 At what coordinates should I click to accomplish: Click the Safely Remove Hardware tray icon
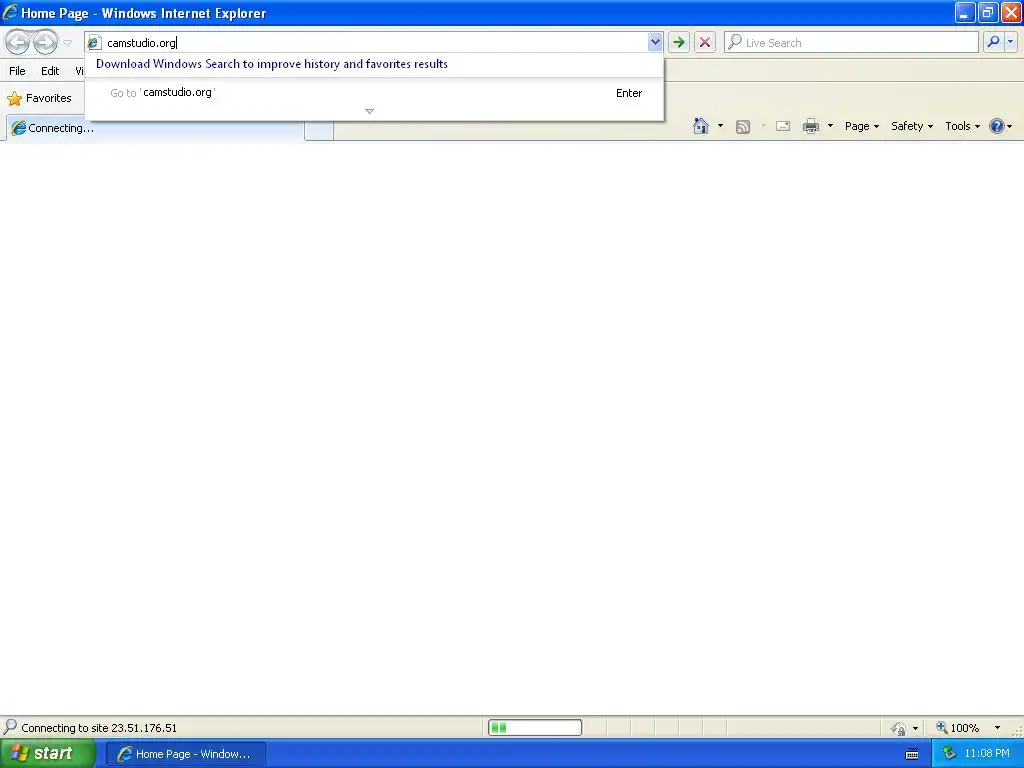(949, 754)
